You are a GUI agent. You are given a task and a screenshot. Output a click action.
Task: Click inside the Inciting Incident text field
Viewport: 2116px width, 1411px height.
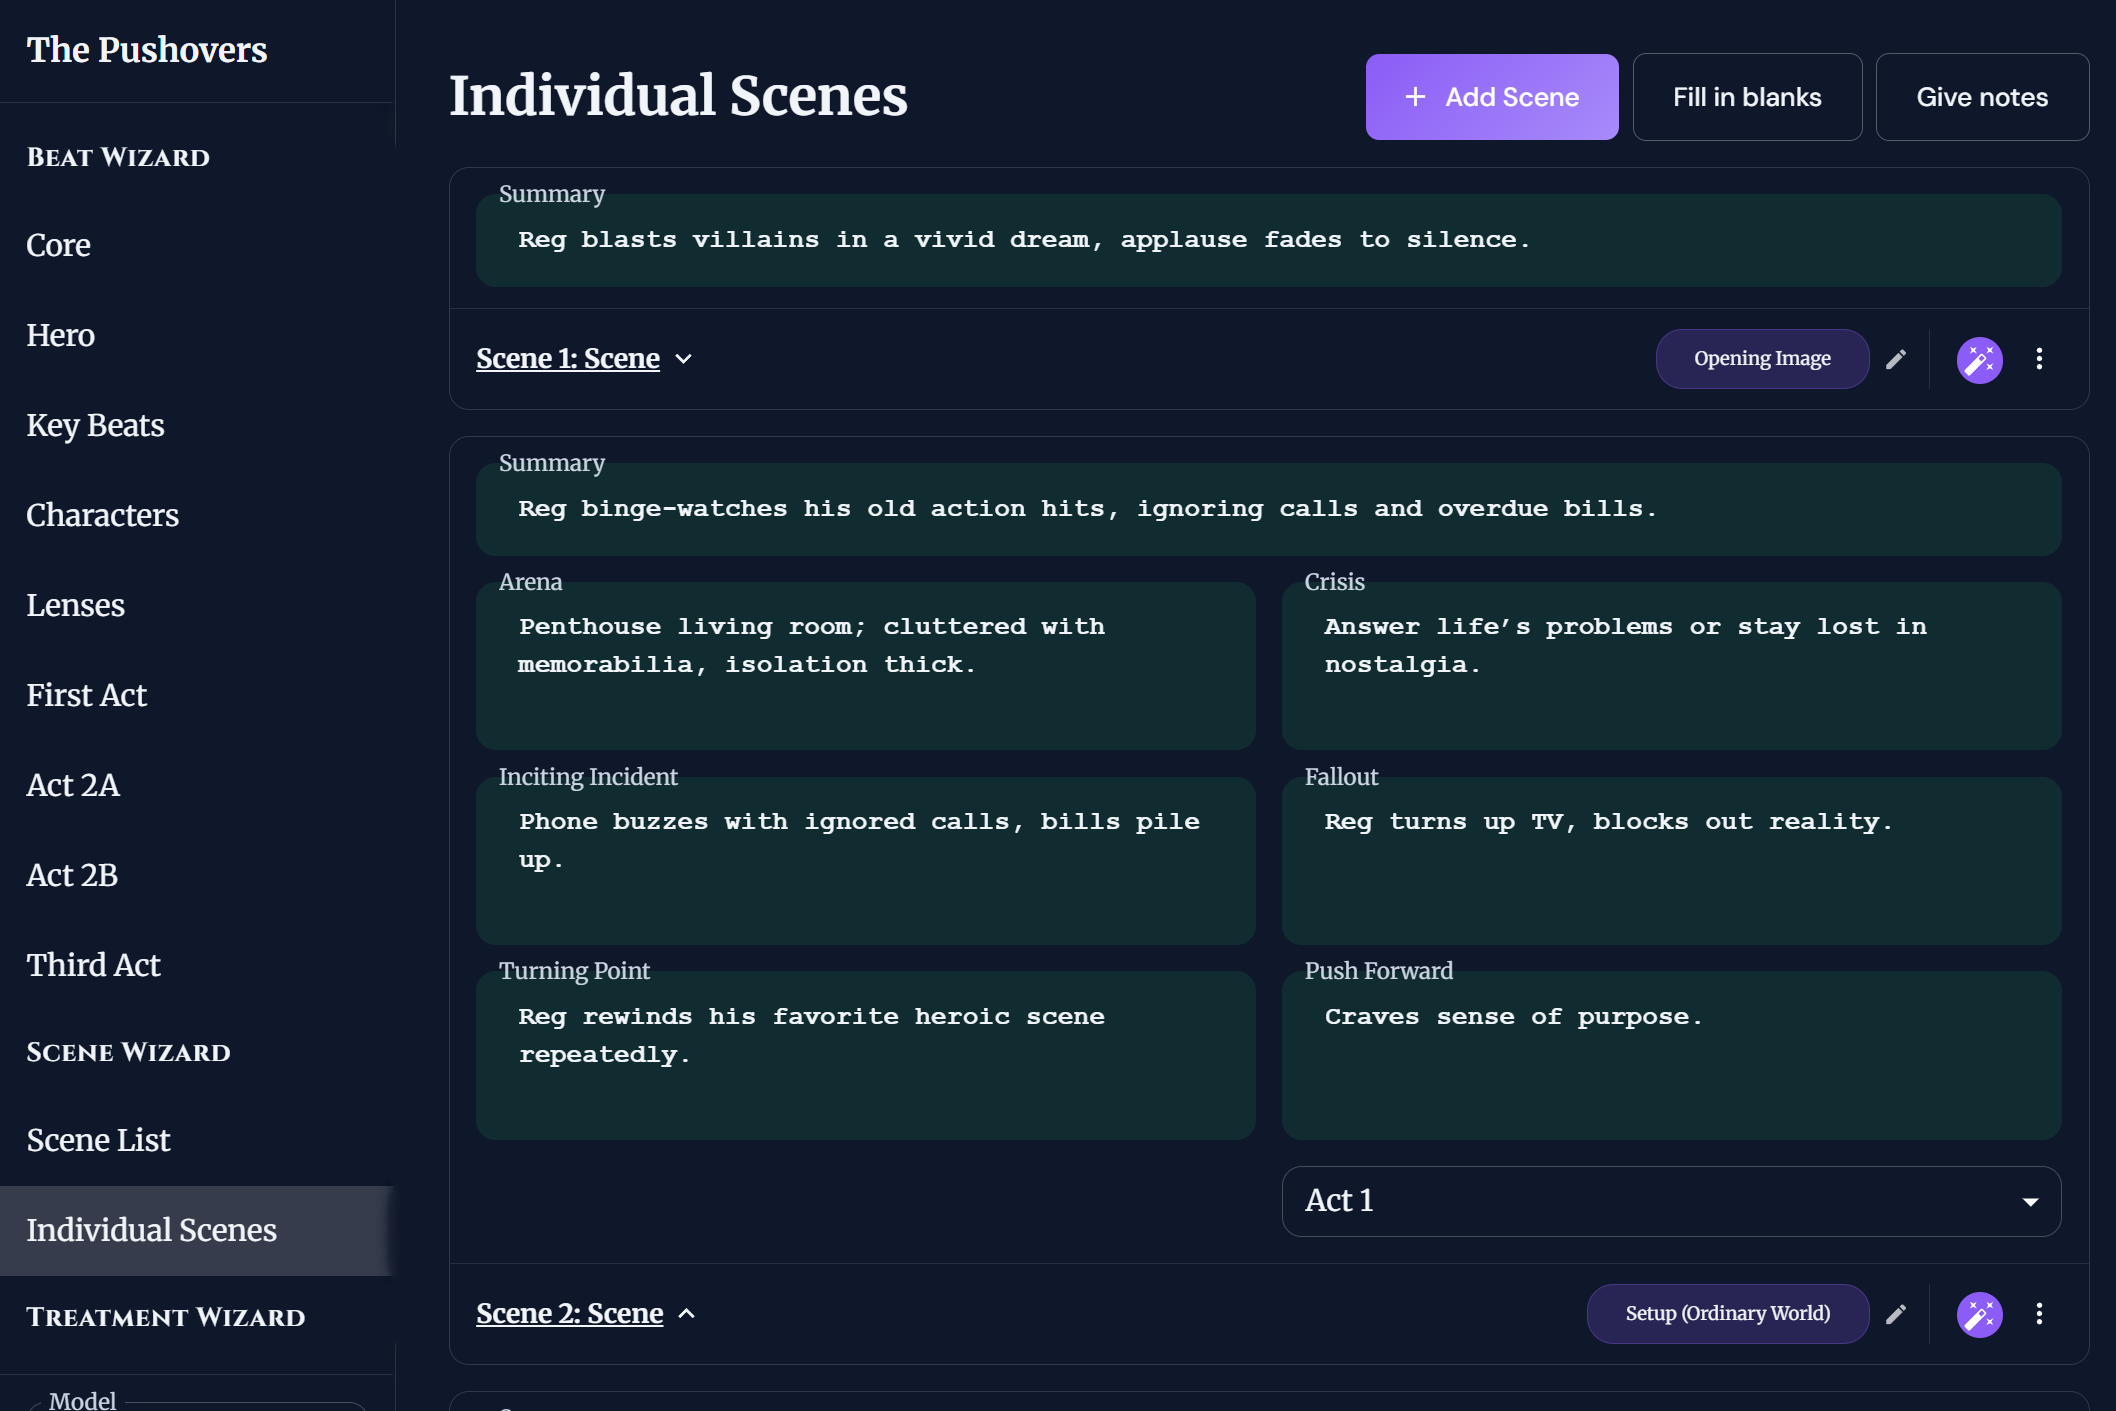pos(866,860)
